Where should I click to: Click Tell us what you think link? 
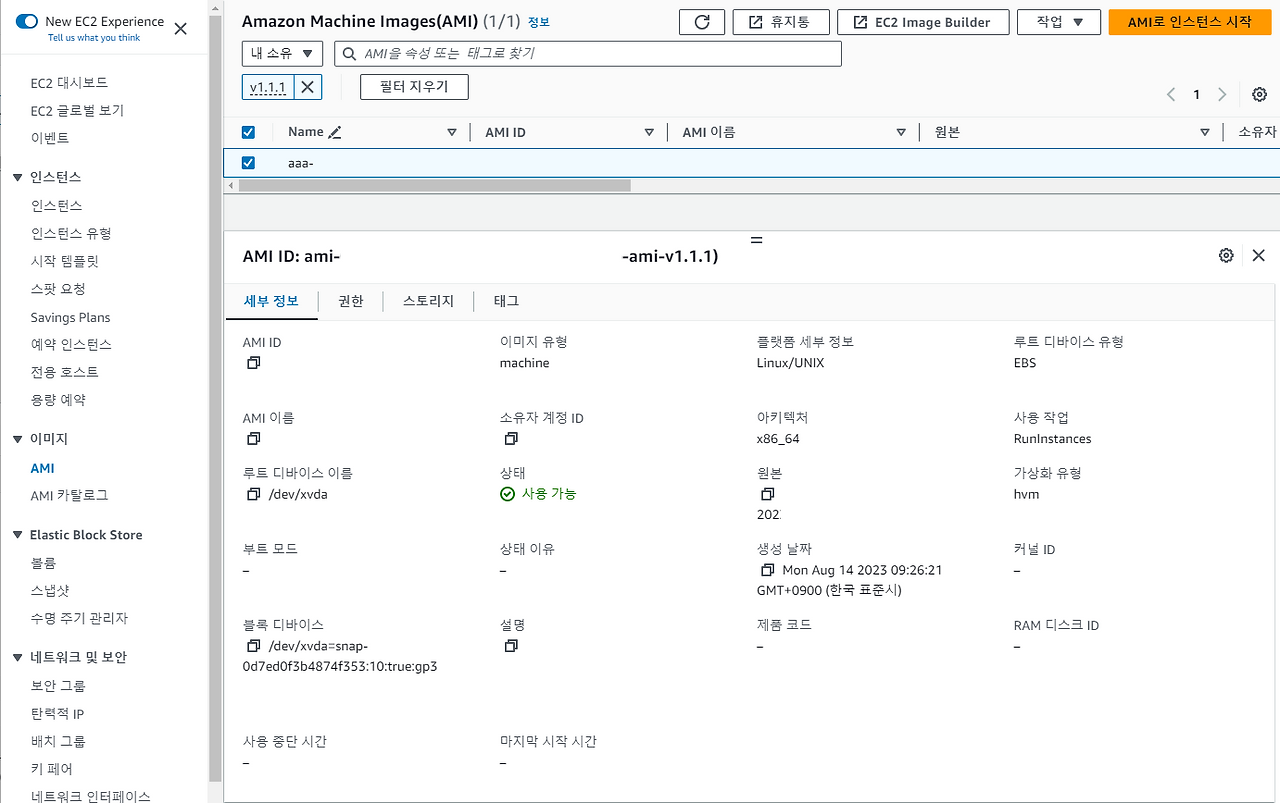[x=93, y=38]
